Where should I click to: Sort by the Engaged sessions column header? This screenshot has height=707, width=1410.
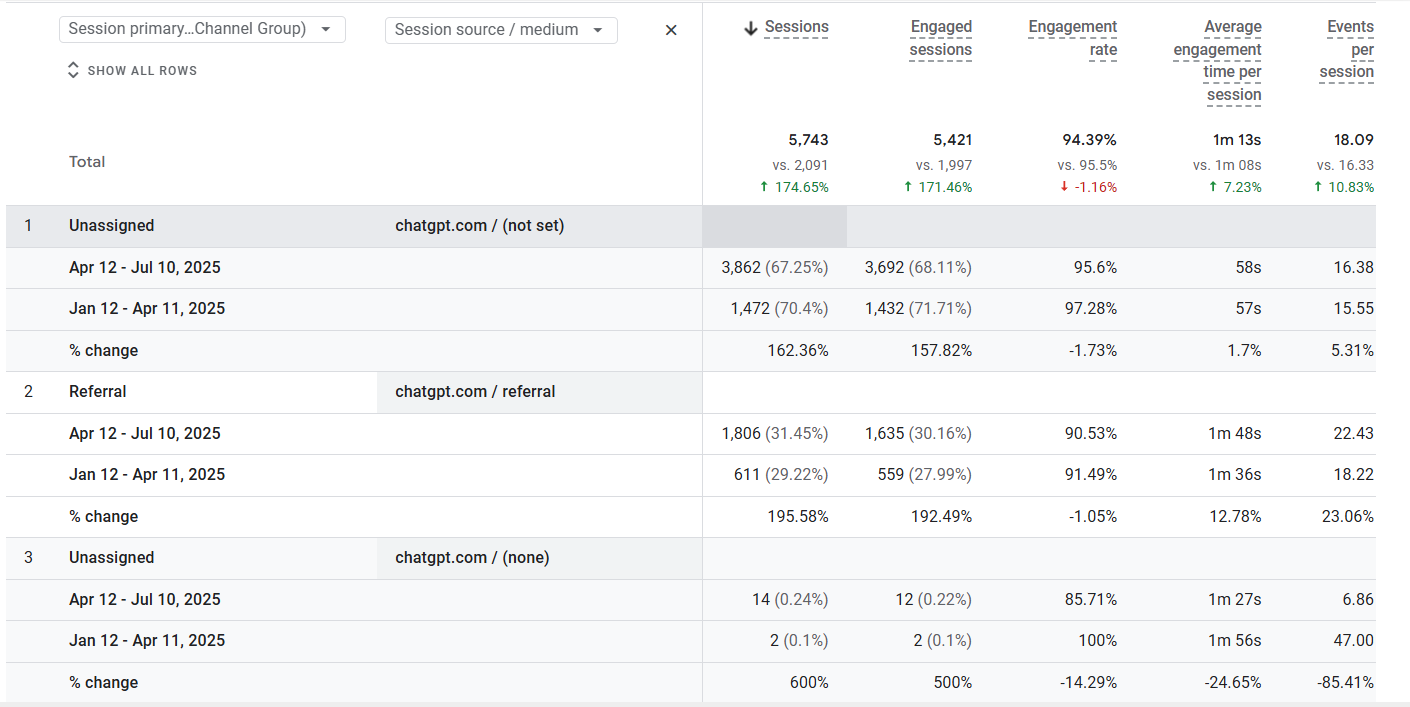940,38
